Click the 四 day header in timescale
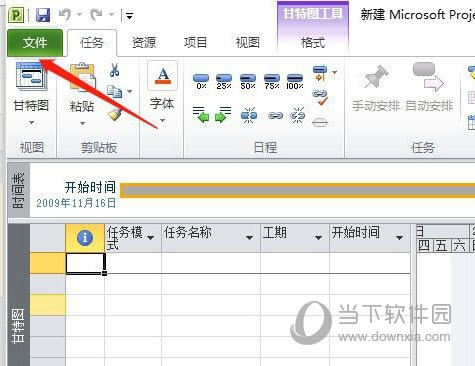 click(x=424, y=246)
